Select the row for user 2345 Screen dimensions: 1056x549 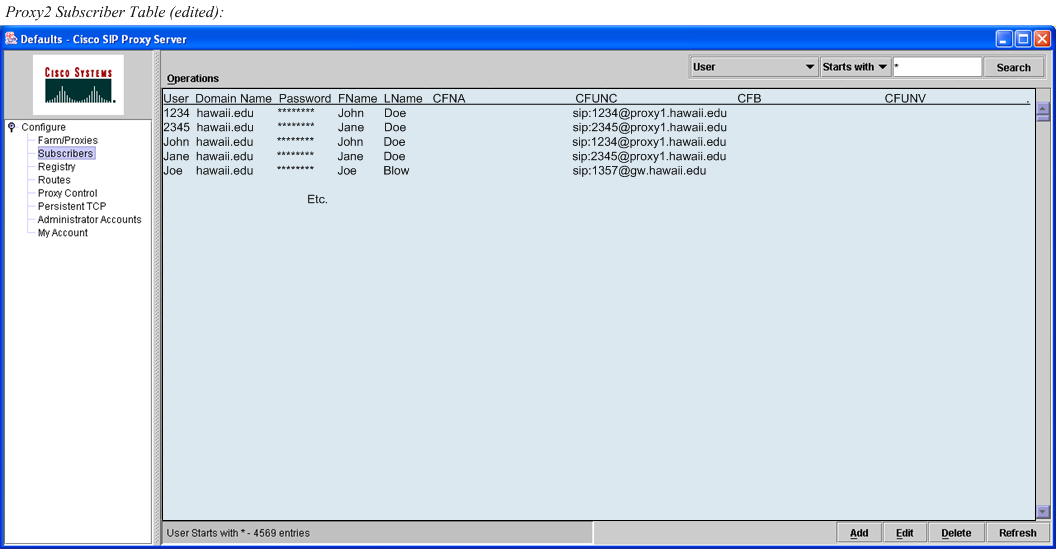click(598, 127)
